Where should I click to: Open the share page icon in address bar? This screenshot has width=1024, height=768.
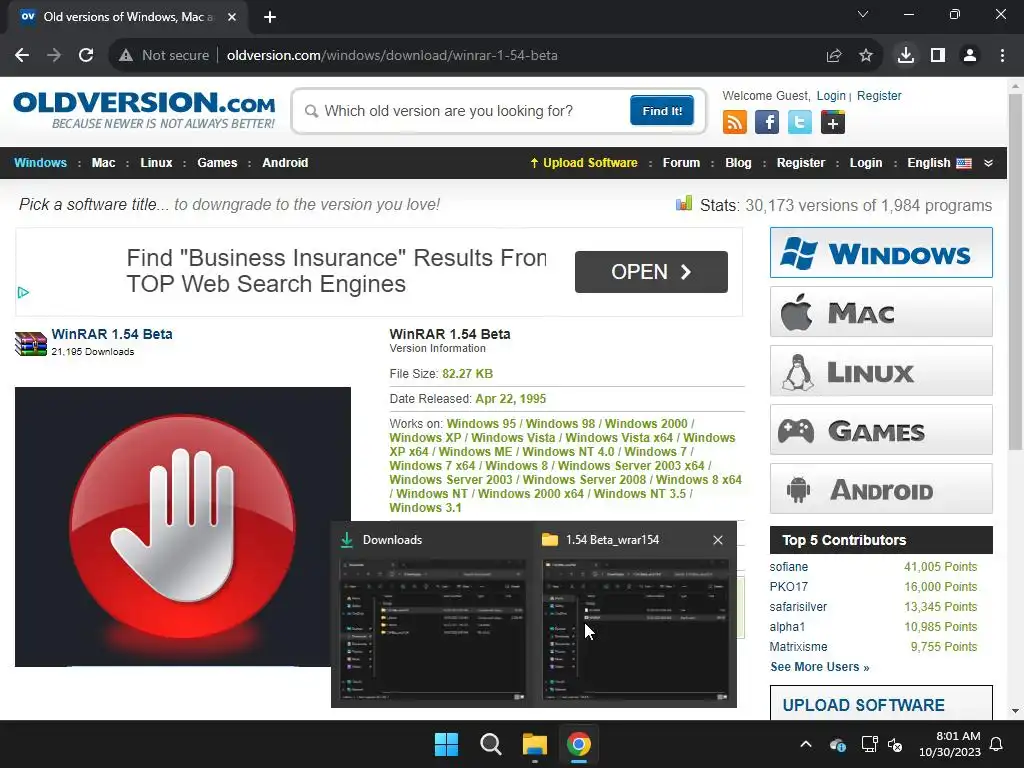click(834, 56)
